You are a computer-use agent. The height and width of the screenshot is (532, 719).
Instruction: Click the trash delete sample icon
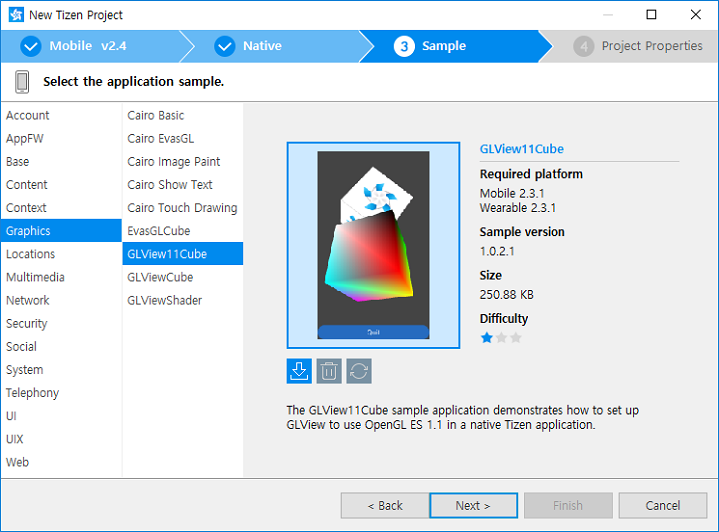coord(329,371)
